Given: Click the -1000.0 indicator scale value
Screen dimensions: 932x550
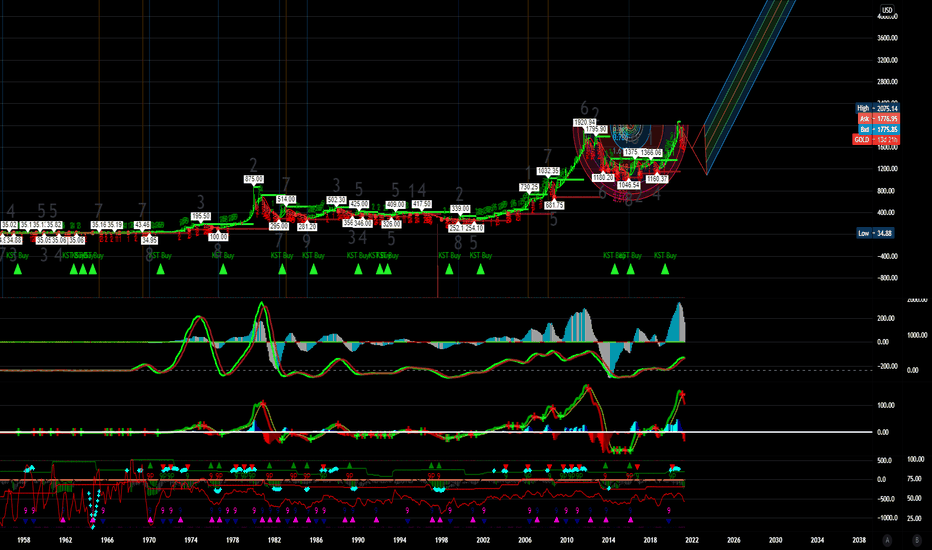Looking at the screenshot, I should pos(887,518).
